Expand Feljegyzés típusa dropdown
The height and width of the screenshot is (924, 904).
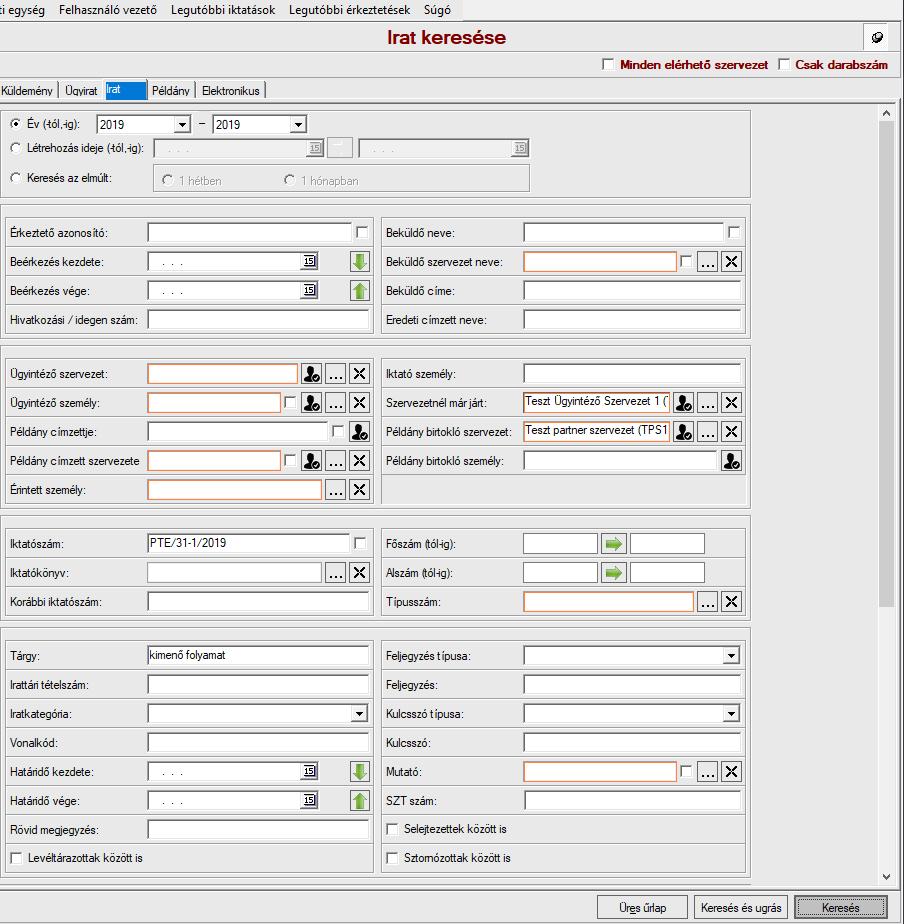[731, 655]
